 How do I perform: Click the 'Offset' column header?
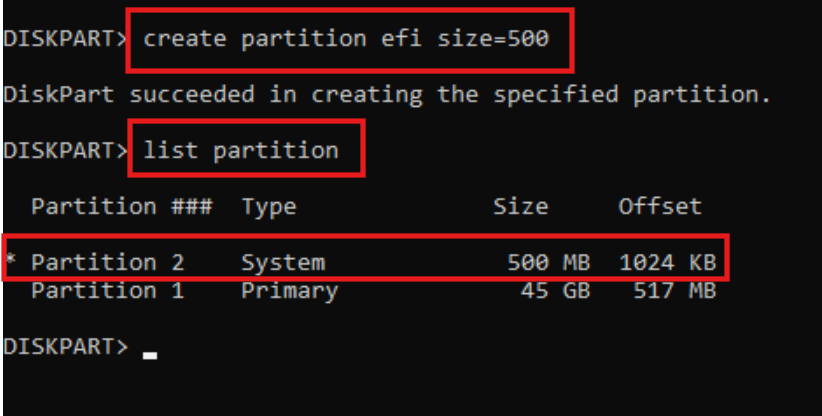660,207
